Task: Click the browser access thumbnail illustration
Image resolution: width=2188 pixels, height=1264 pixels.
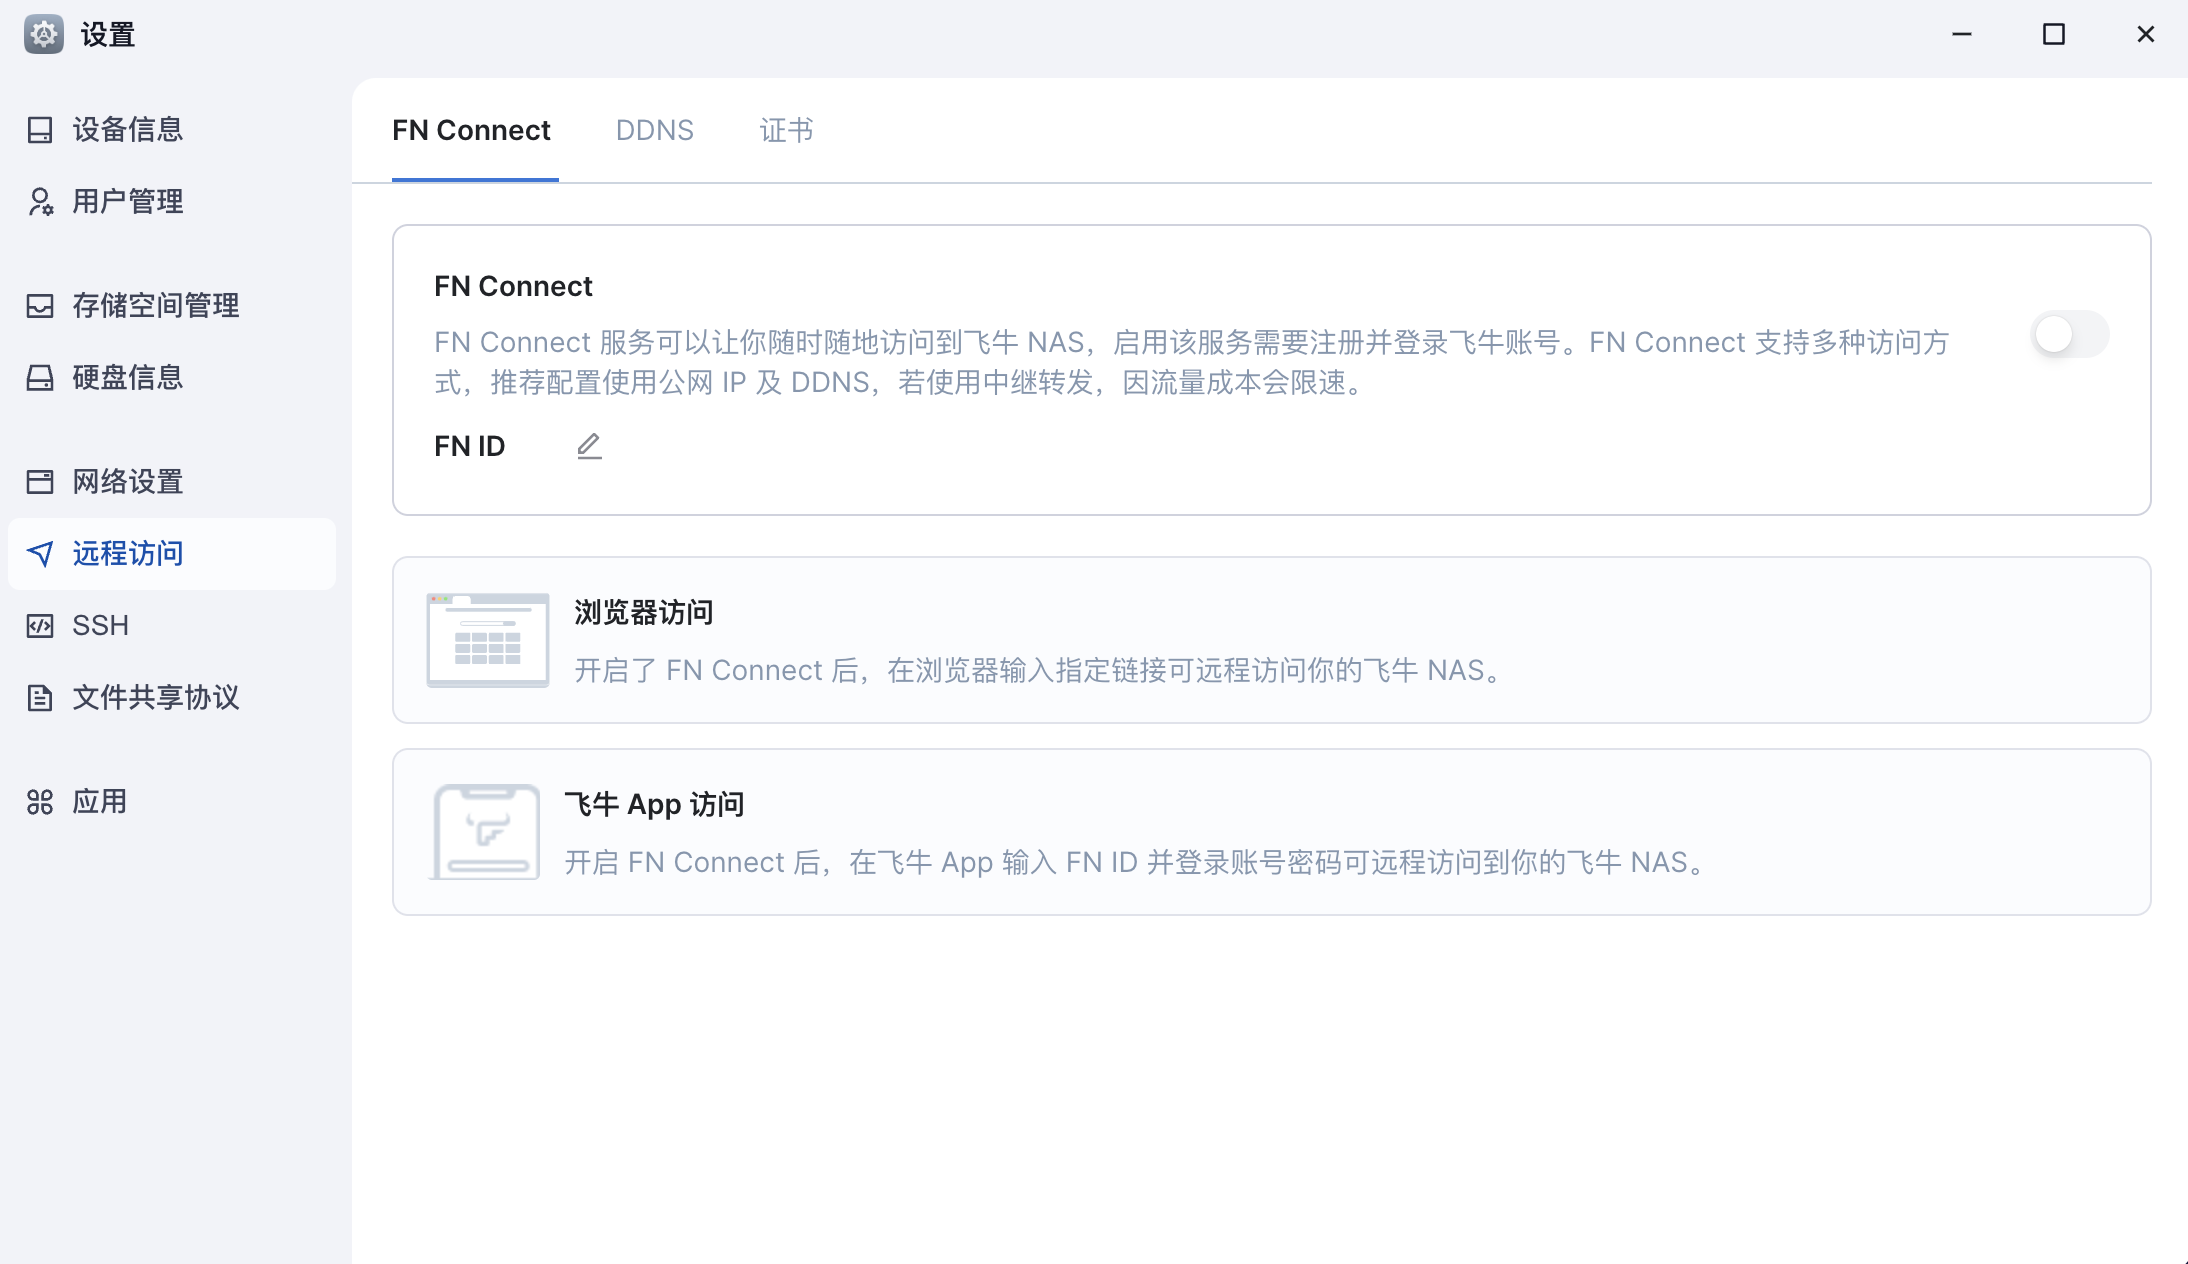Action: click(x=487, y=640)
